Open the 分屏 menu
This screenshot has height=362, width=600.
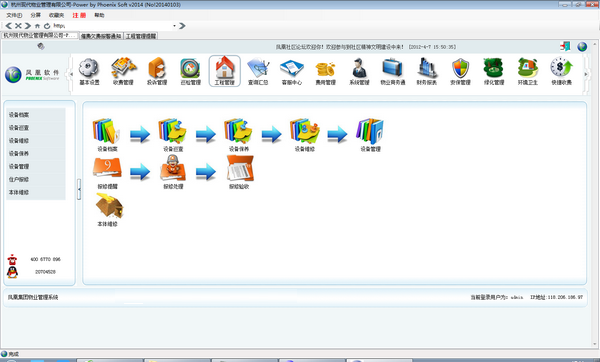[36, 15]
